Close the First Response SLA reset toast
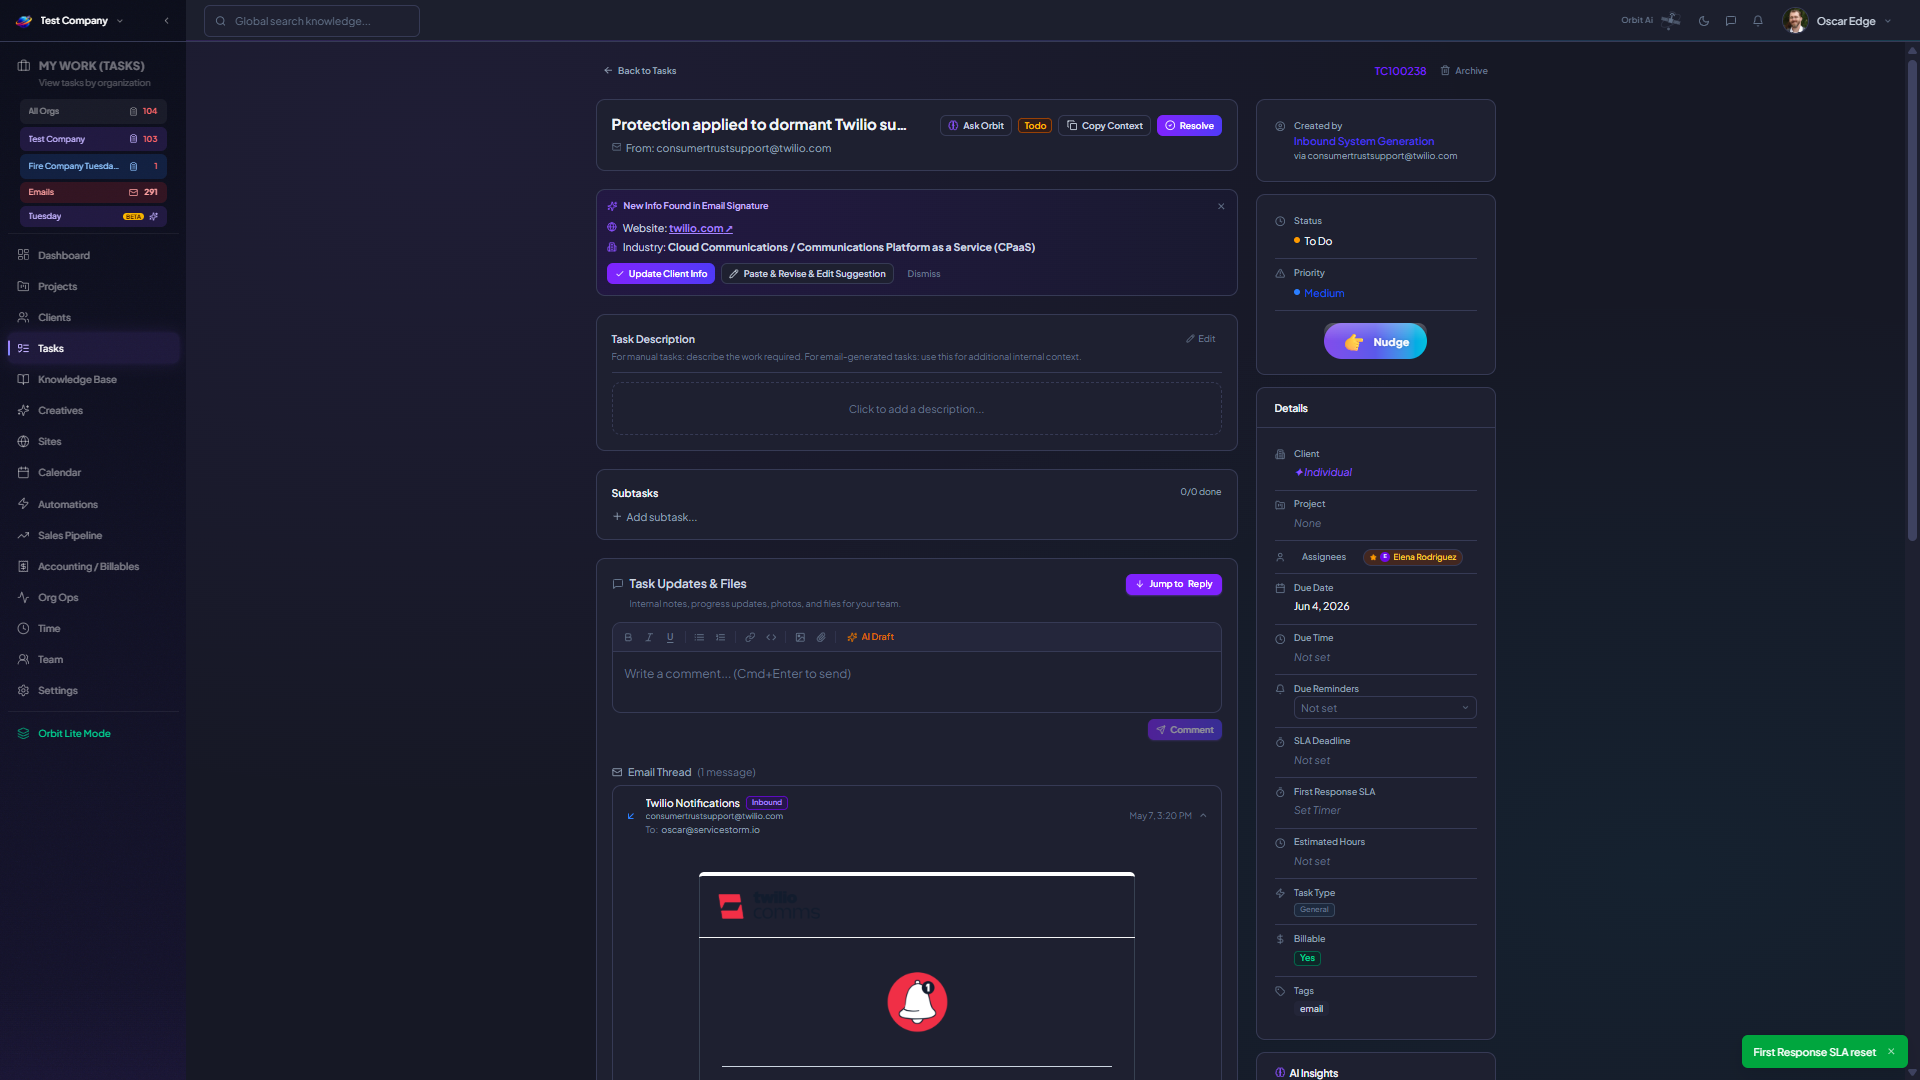The height and width of the screenshot is (1080, 1920). coord(1891,1052)
